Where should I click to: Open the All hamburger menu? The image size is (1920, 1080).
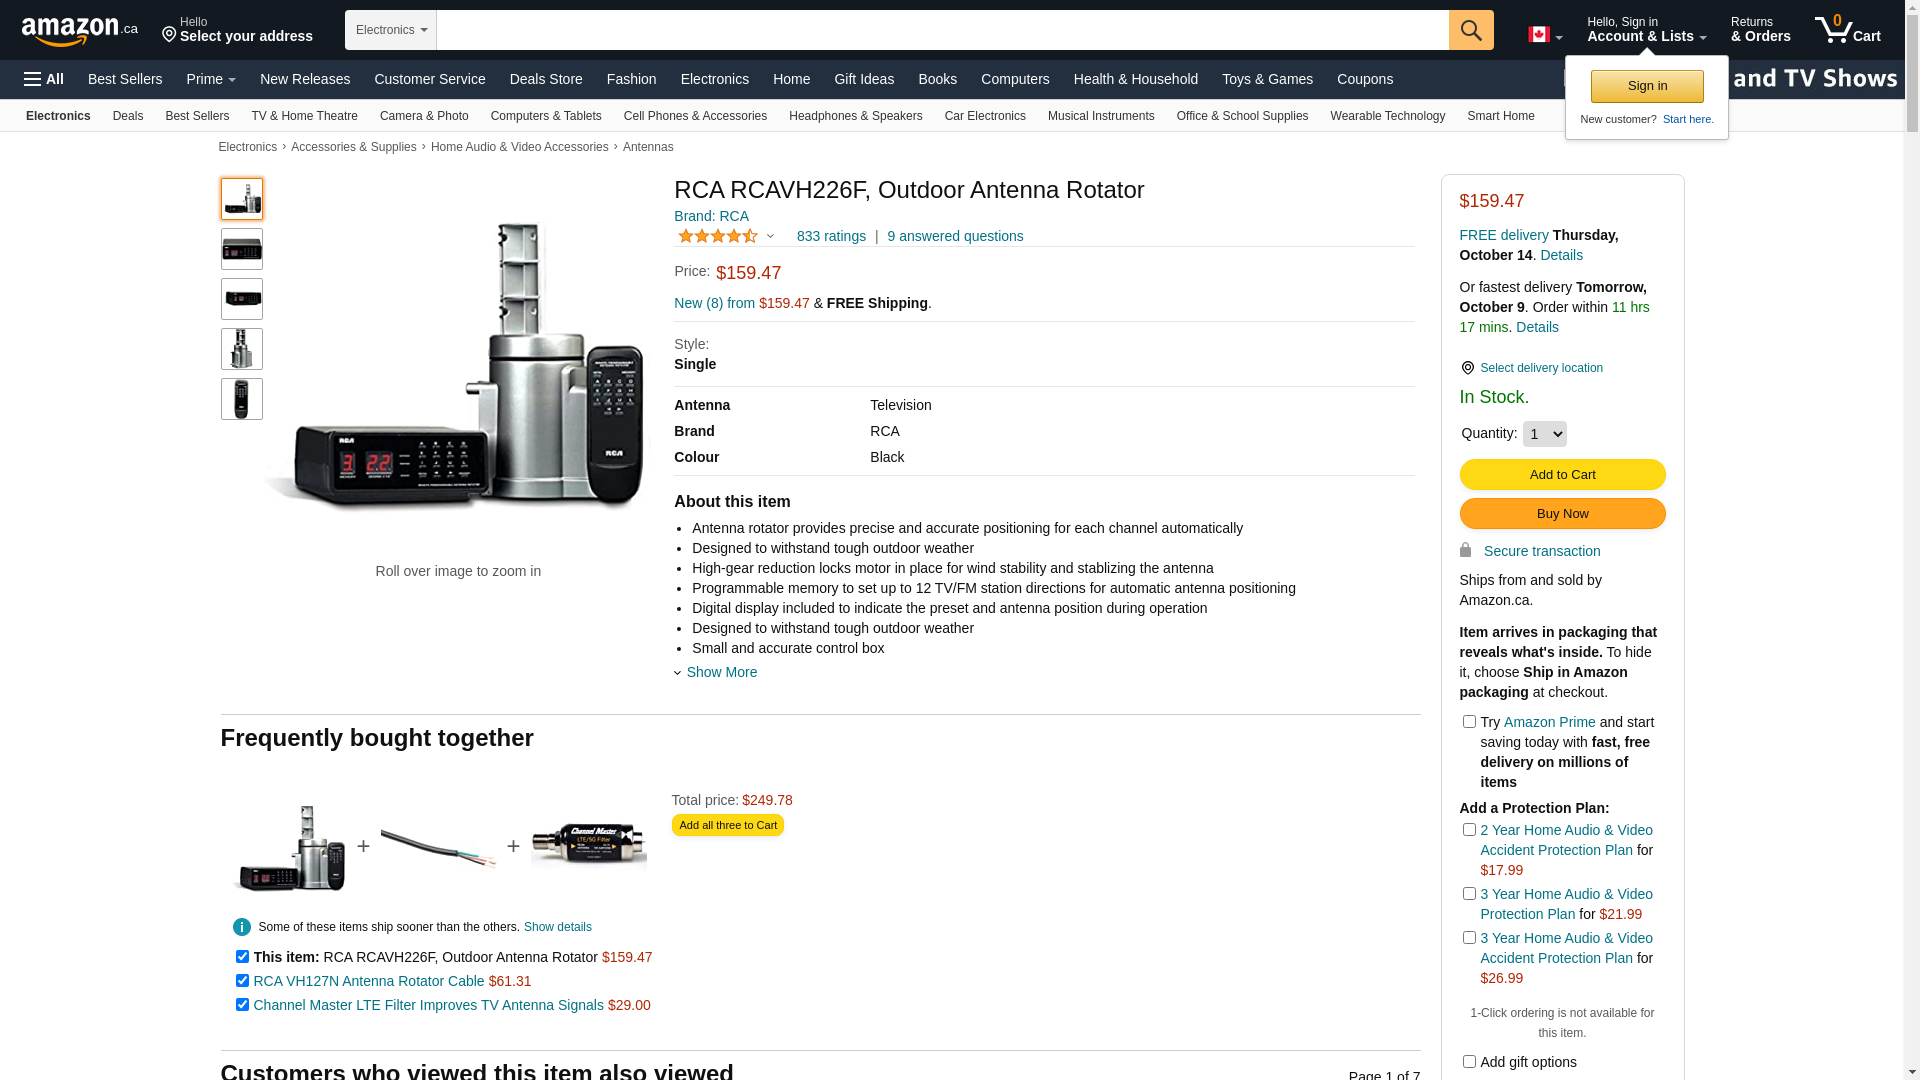[44, 79]
